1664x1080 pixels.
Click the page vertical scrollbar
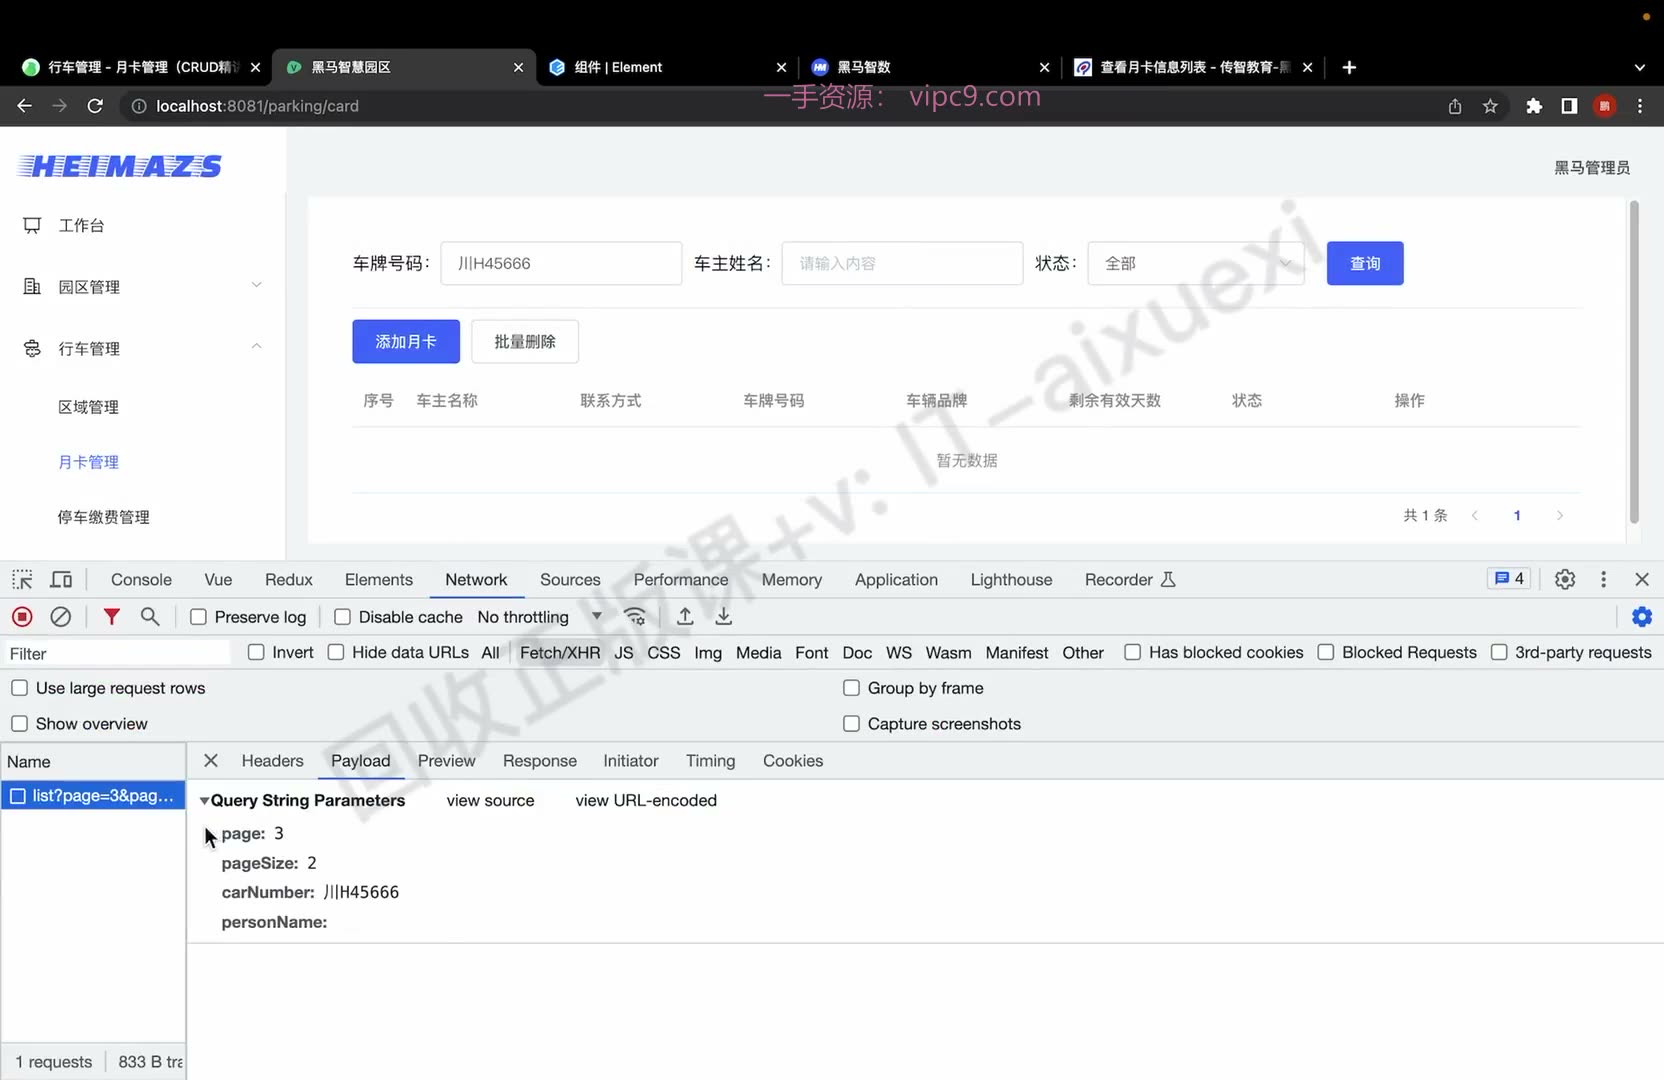[x=1634, y=362]
